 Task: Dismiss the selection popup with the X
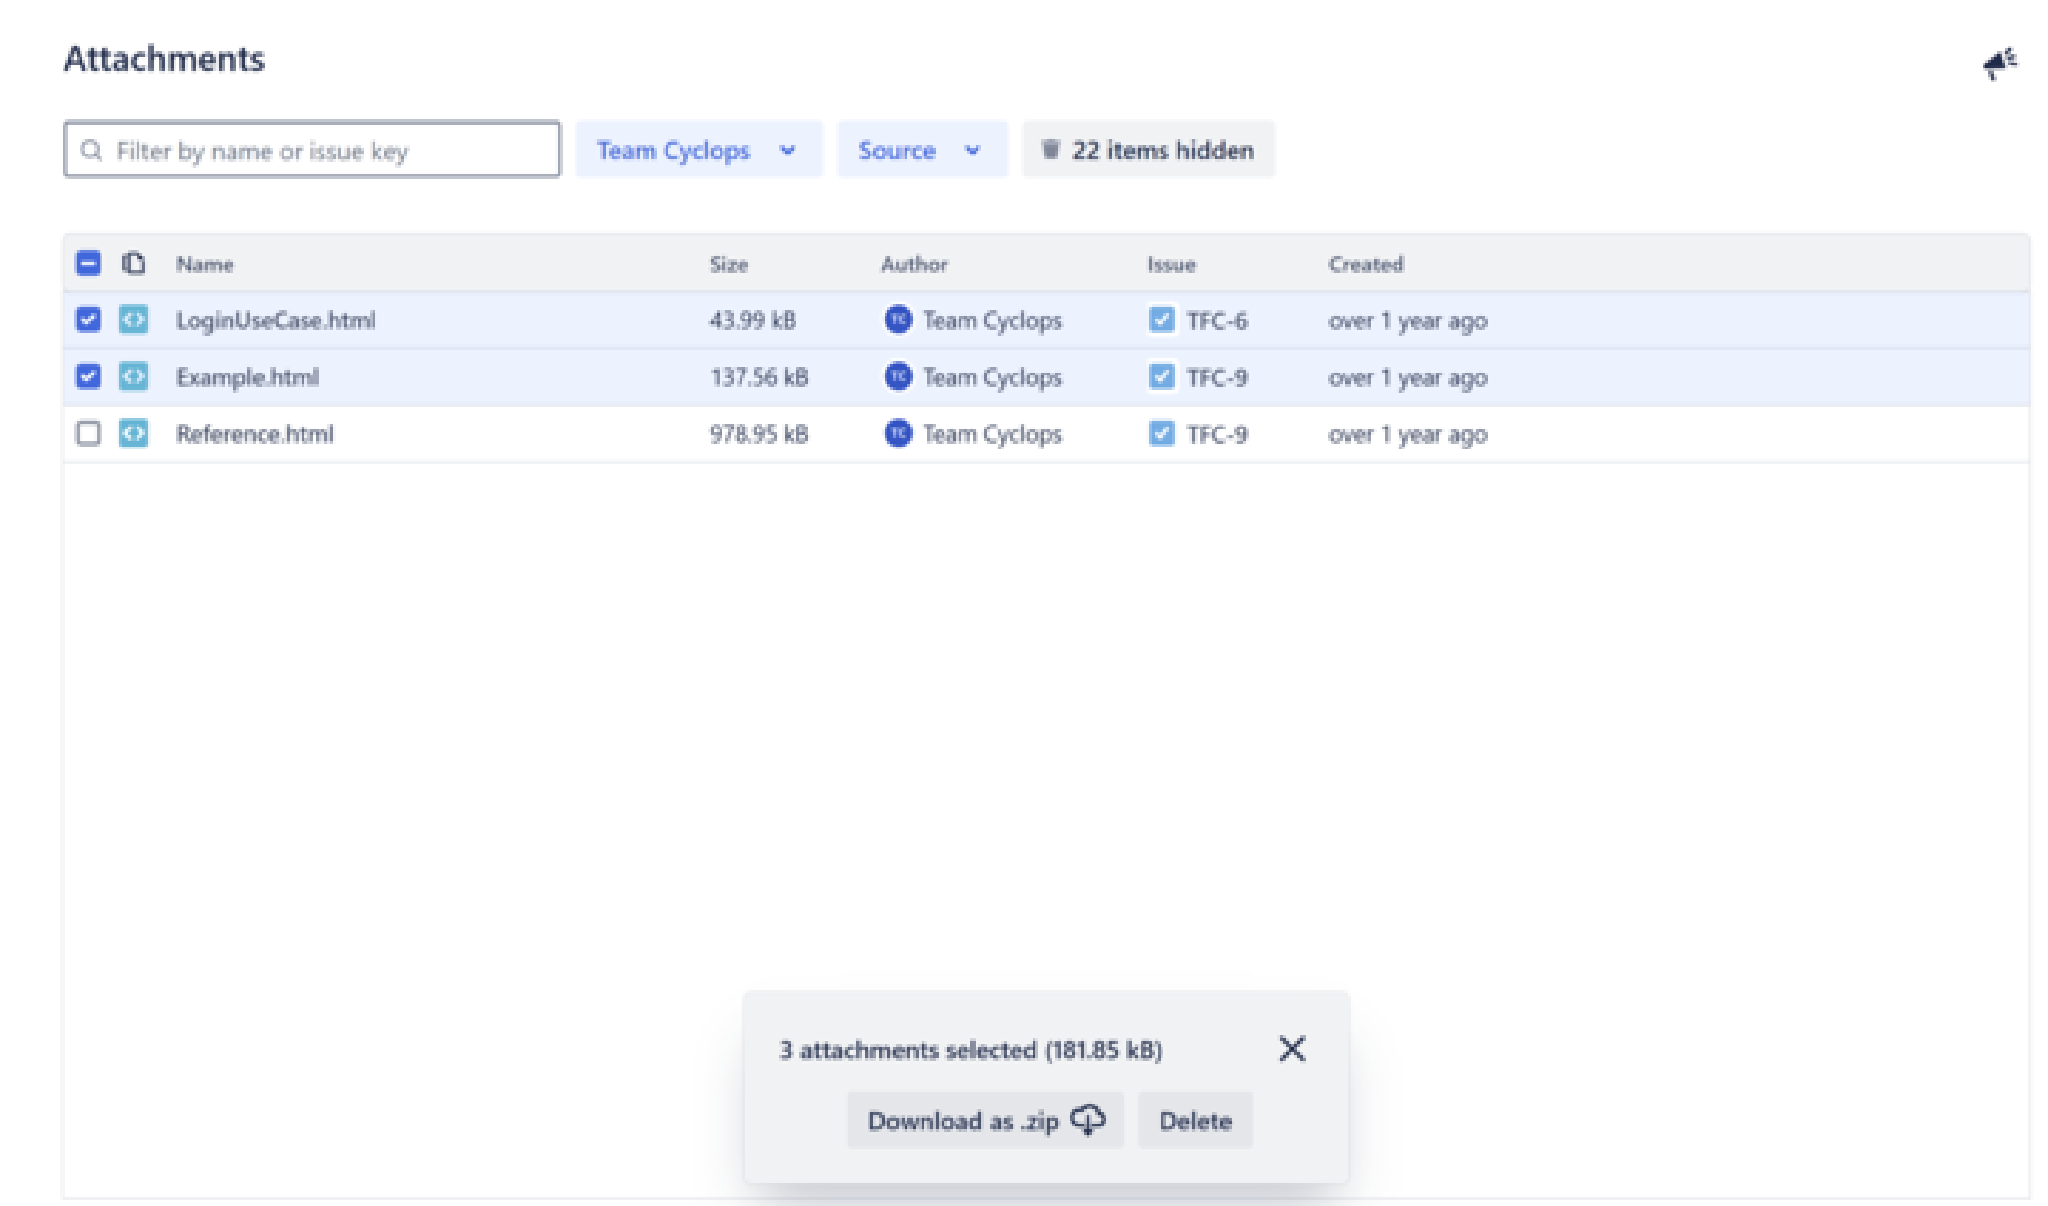[1292, 1049]
